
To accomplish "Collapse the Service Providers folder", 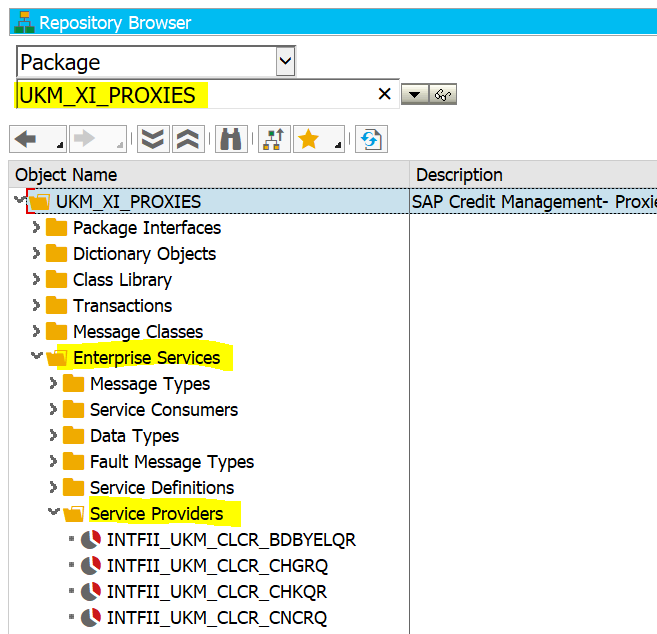I will 54,512.
